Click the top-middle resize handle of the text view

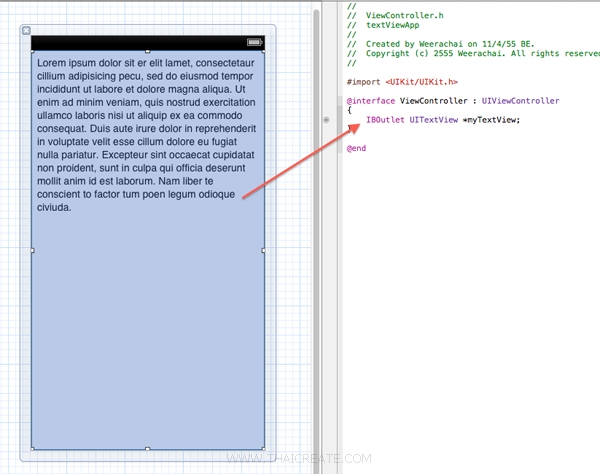tap(148, 51)
